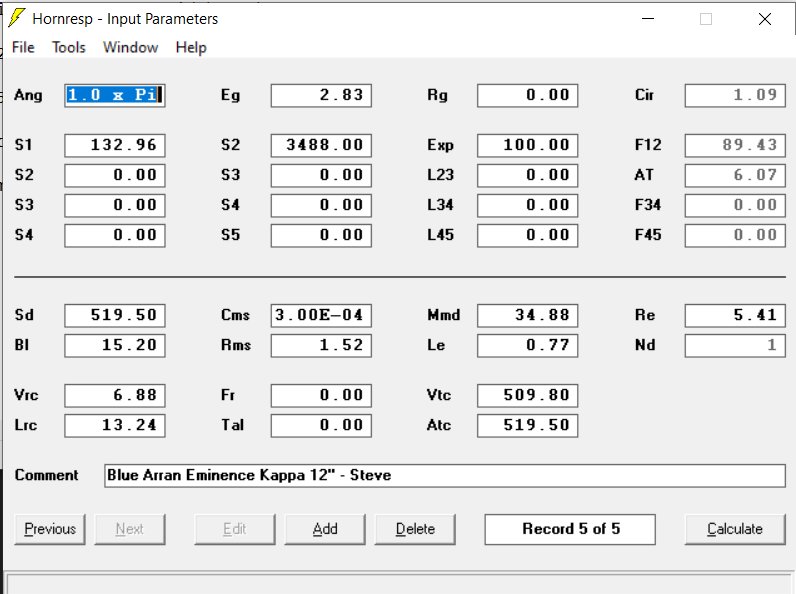The image size is (796, 594).
Task: Click the F45 value field
Action: pos(735,235)
